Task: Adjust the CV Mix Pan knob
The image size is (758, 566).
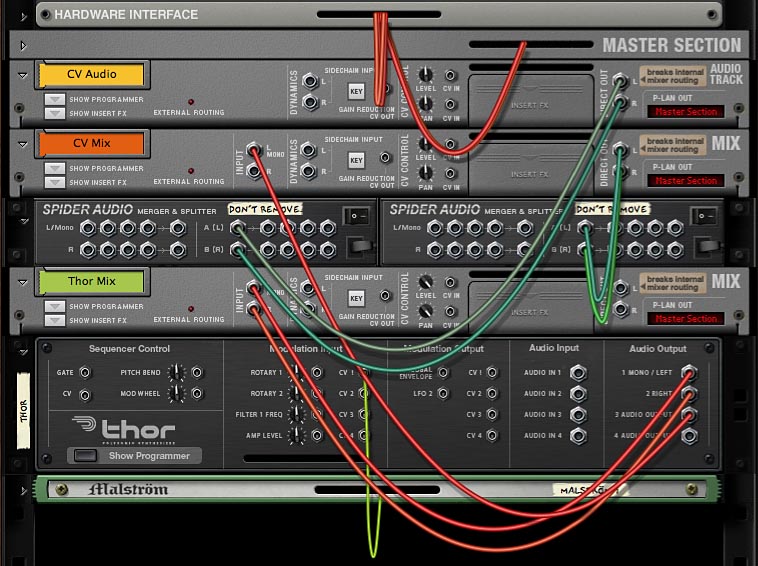Action: point(425,172)
